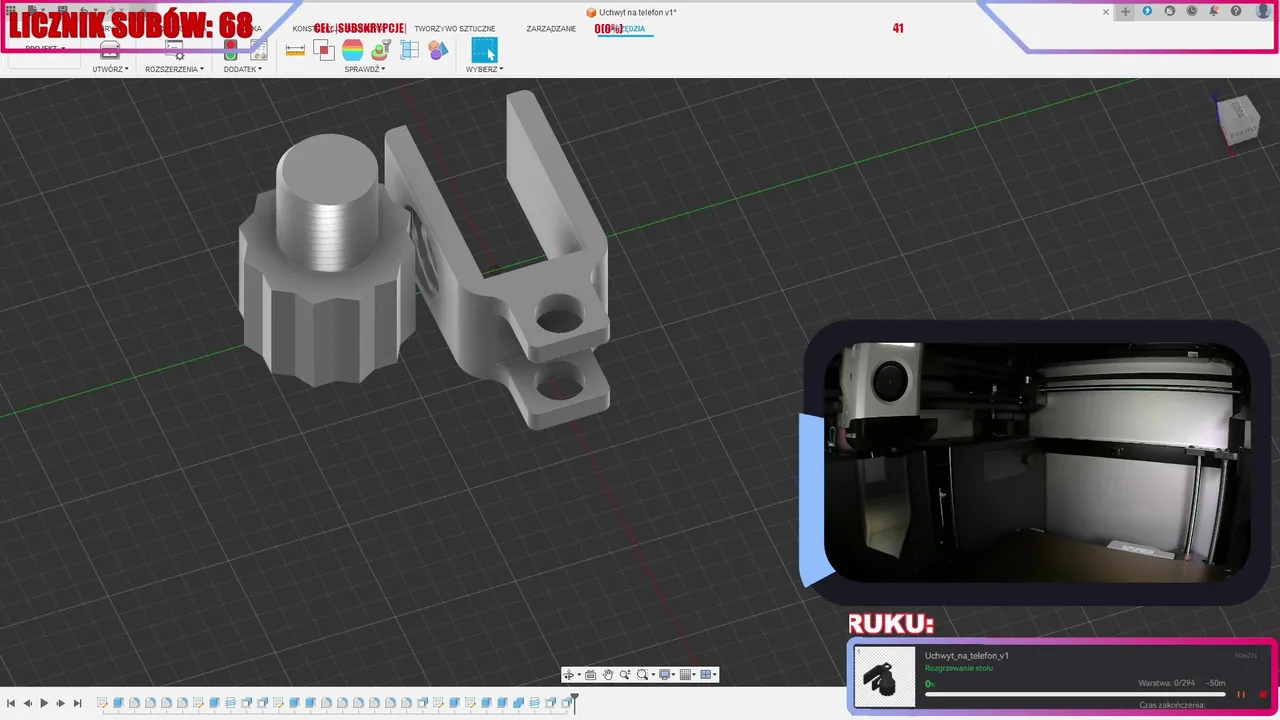1280x720 pixels.
Task: Click the printer camera feed
Action: tap(1036, 462)
